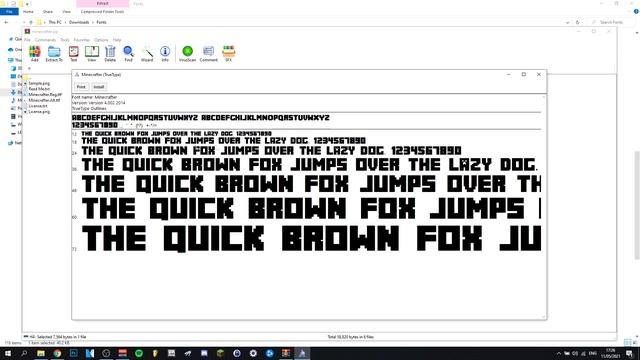
Task: Click the Extract contextual tab
Action: 102,4
